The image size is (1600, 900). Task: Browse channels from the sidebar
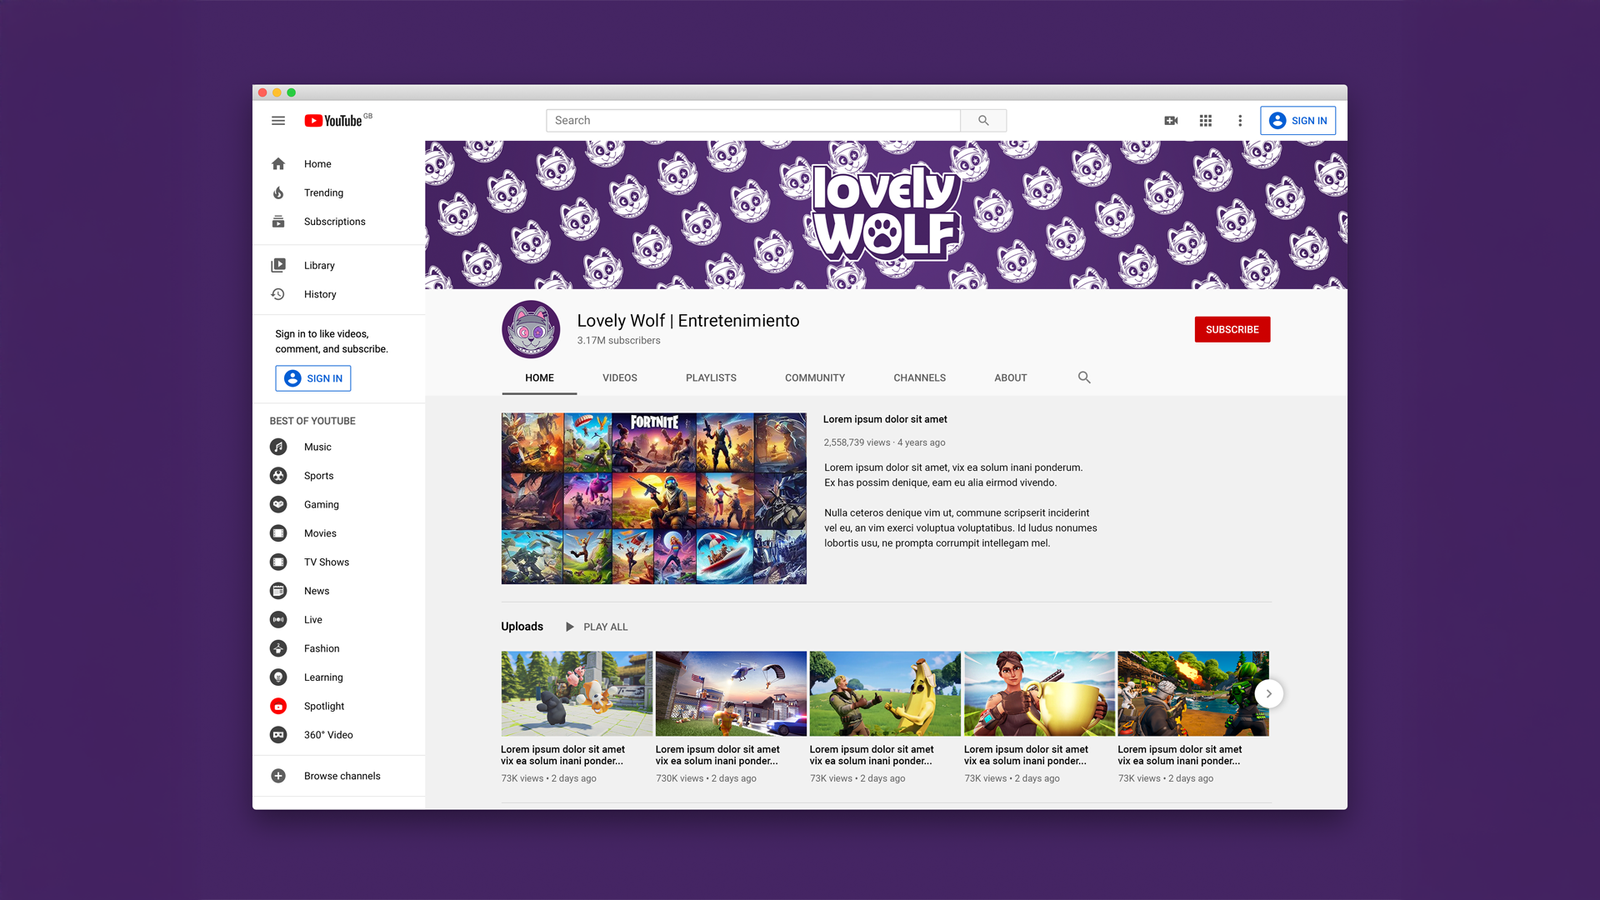click(x=341, y=776)
